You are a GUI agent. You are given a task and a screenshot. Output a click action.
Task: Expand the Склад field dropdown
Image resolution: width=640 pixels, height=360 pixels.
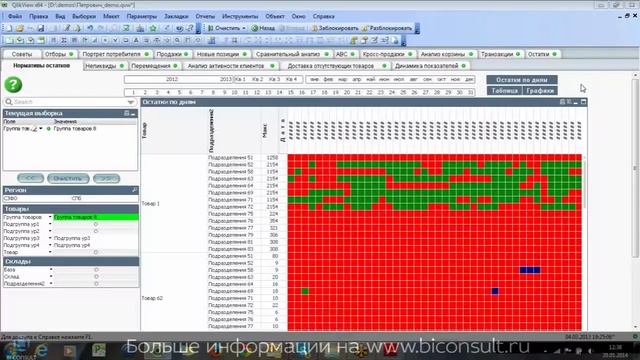coord(51,276)
